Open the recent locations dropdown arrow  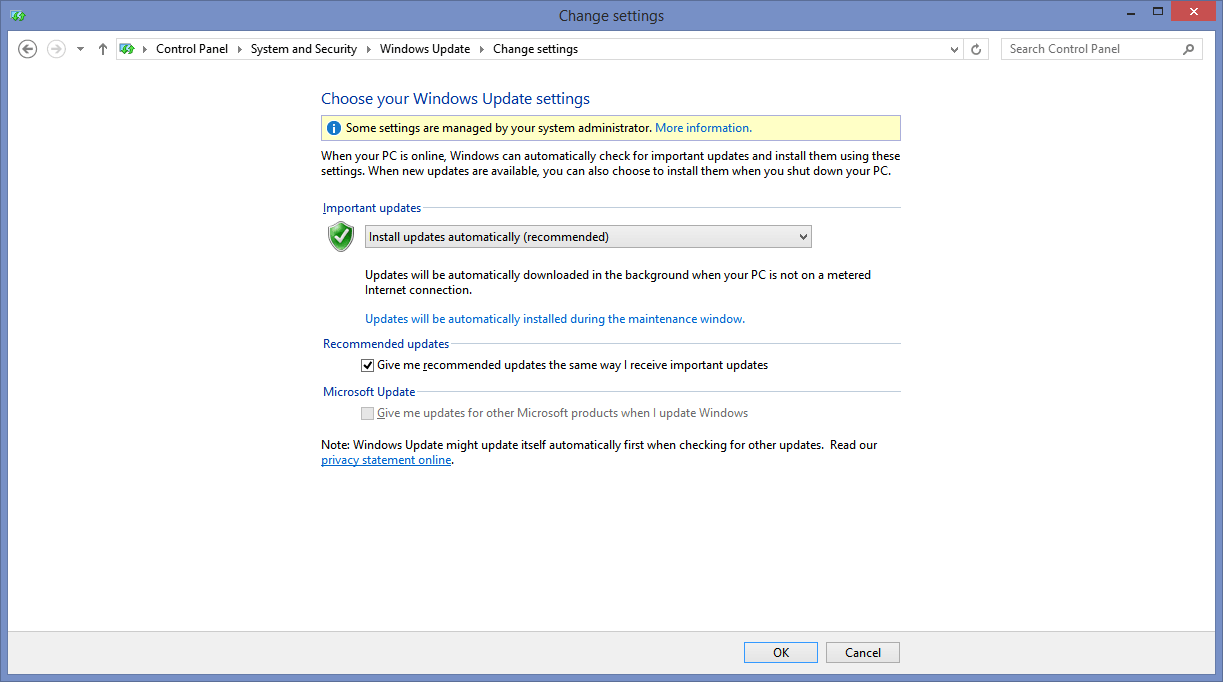(x=80, y=49)
